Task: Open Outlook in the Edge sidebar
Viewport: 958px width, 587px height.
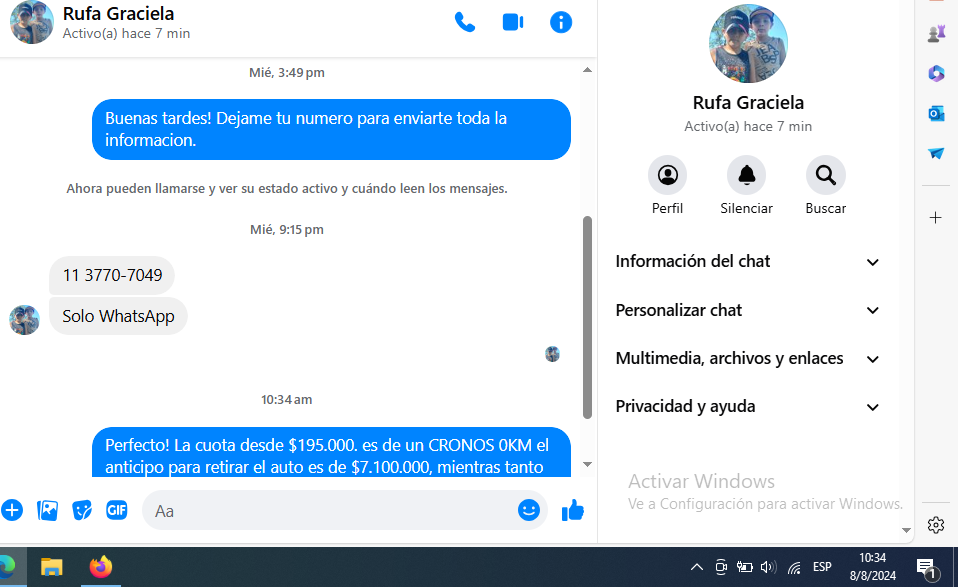Action: [x=936, y=113]
